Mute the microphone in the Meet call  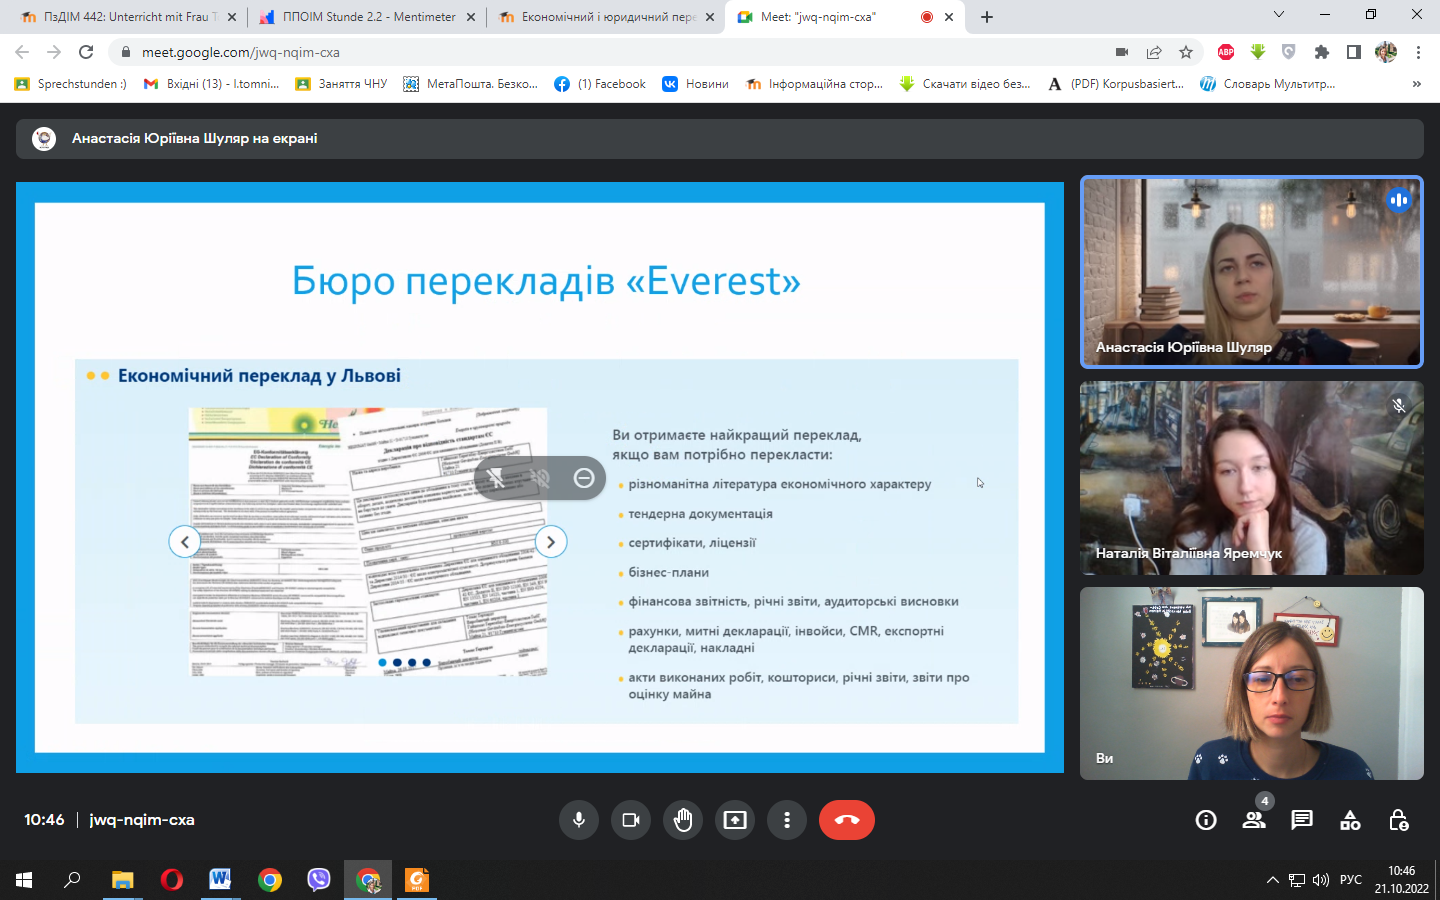point(579,820)
